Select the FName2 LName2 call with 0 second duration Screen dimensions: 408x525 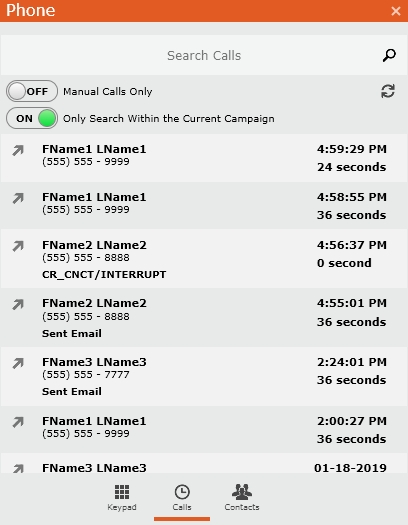click(x=204, y=259)
